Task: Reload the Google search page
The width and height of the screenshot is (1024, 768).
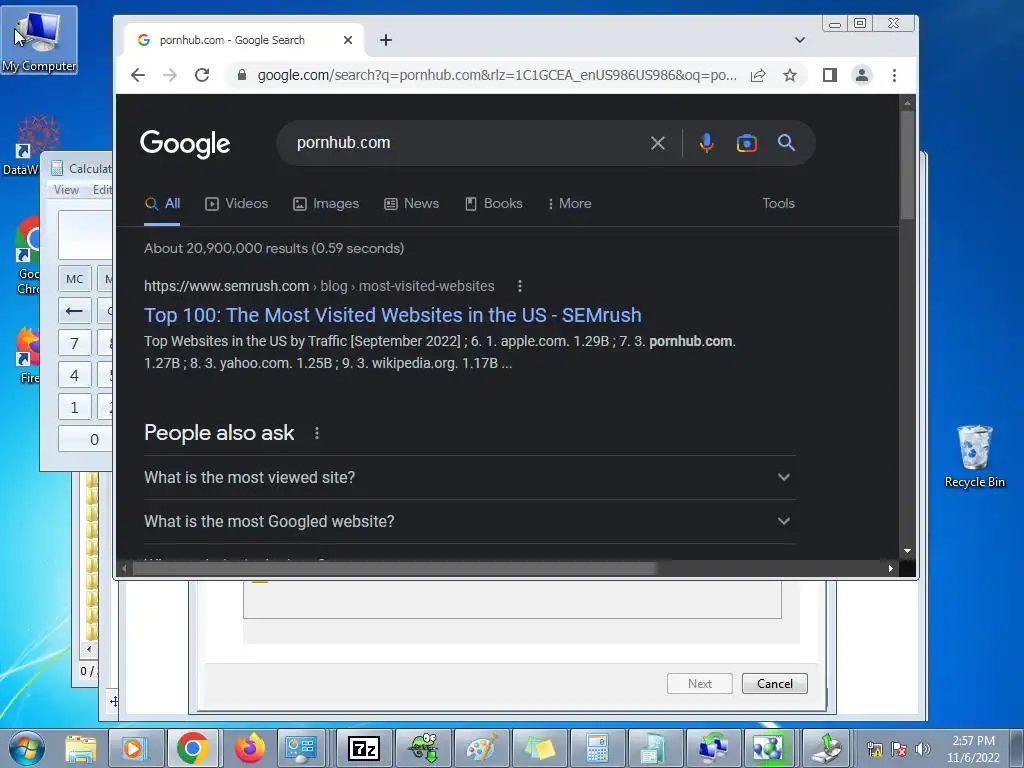Action: 202,75
